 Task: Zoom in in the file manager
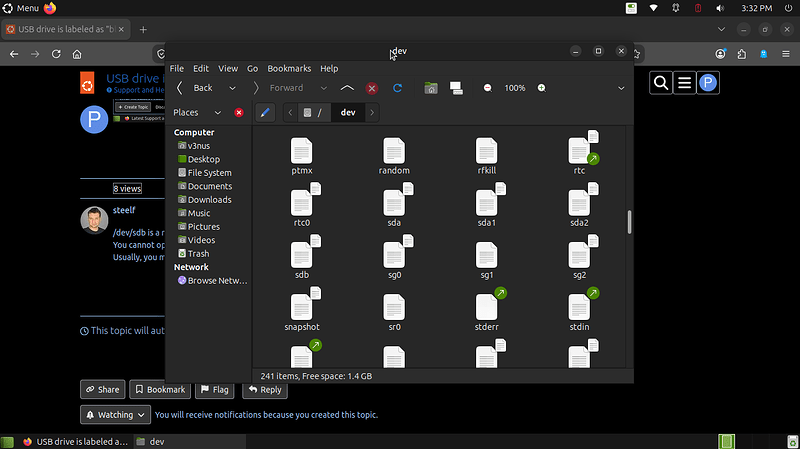coord(541,88)
